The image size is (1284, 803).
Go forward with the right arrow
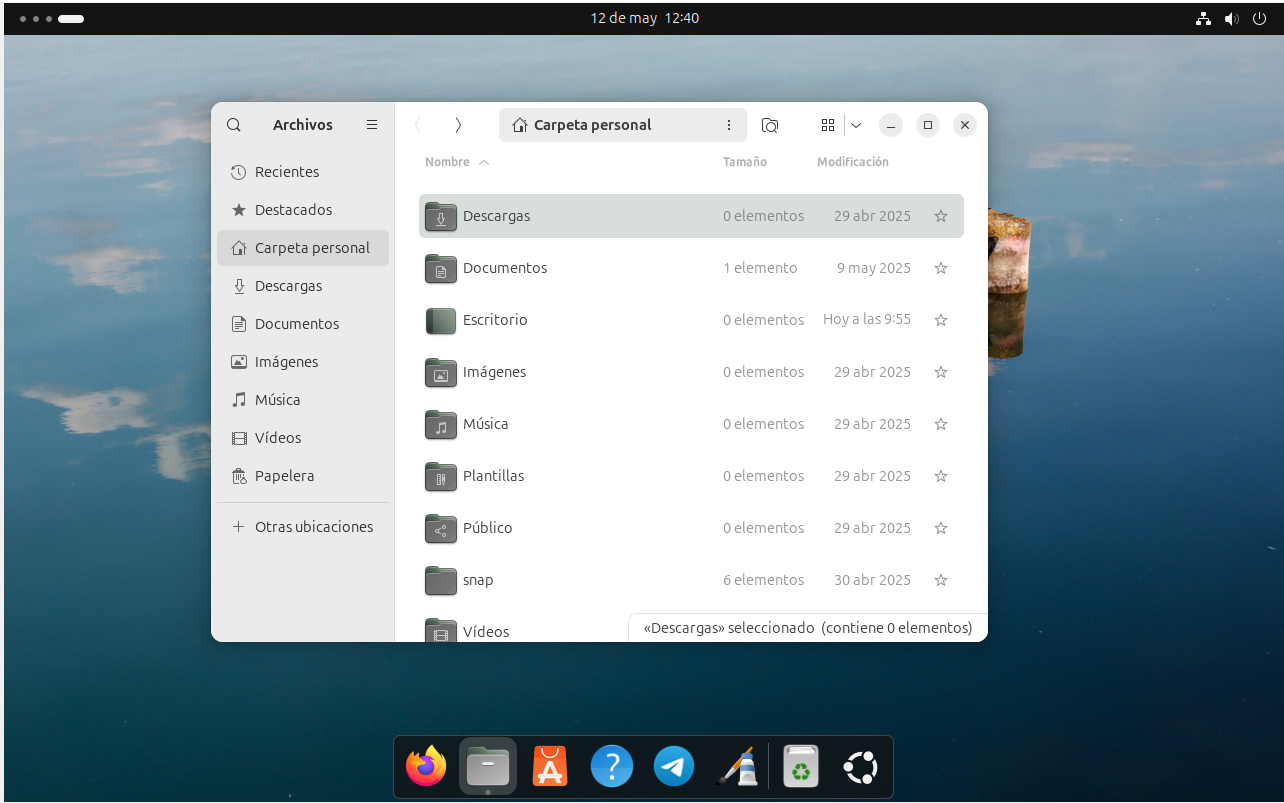[x=458, y=125]
